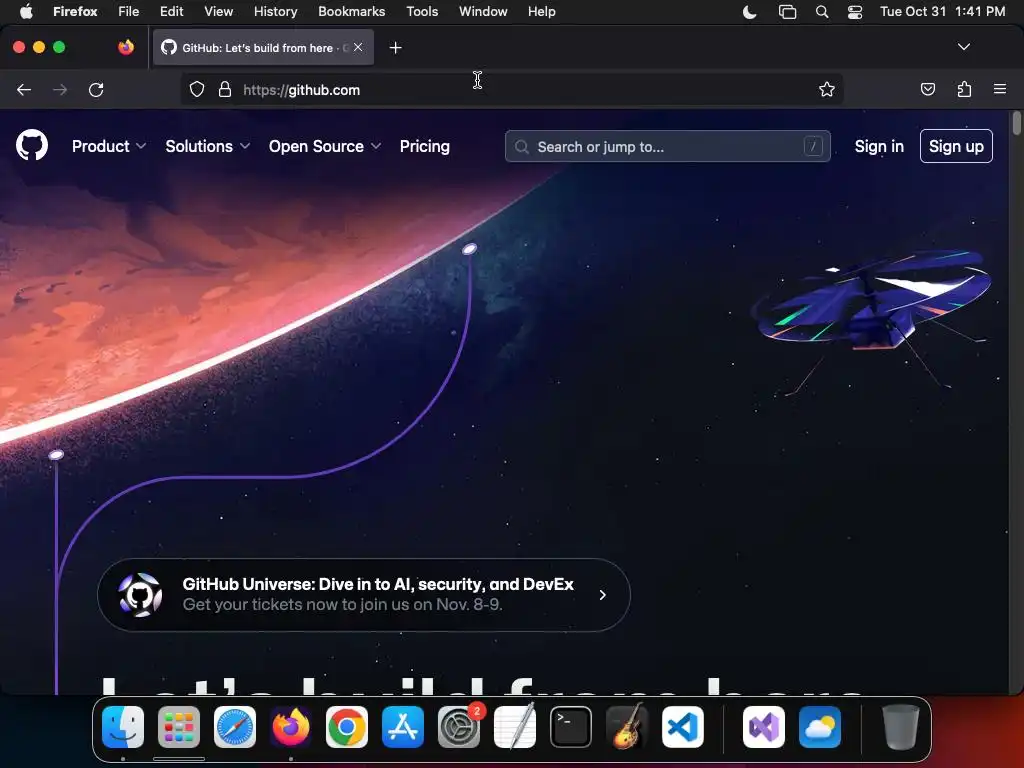Launch Safari from the Dock
This screenshot has height=768, width=1024.
point(235,727)
